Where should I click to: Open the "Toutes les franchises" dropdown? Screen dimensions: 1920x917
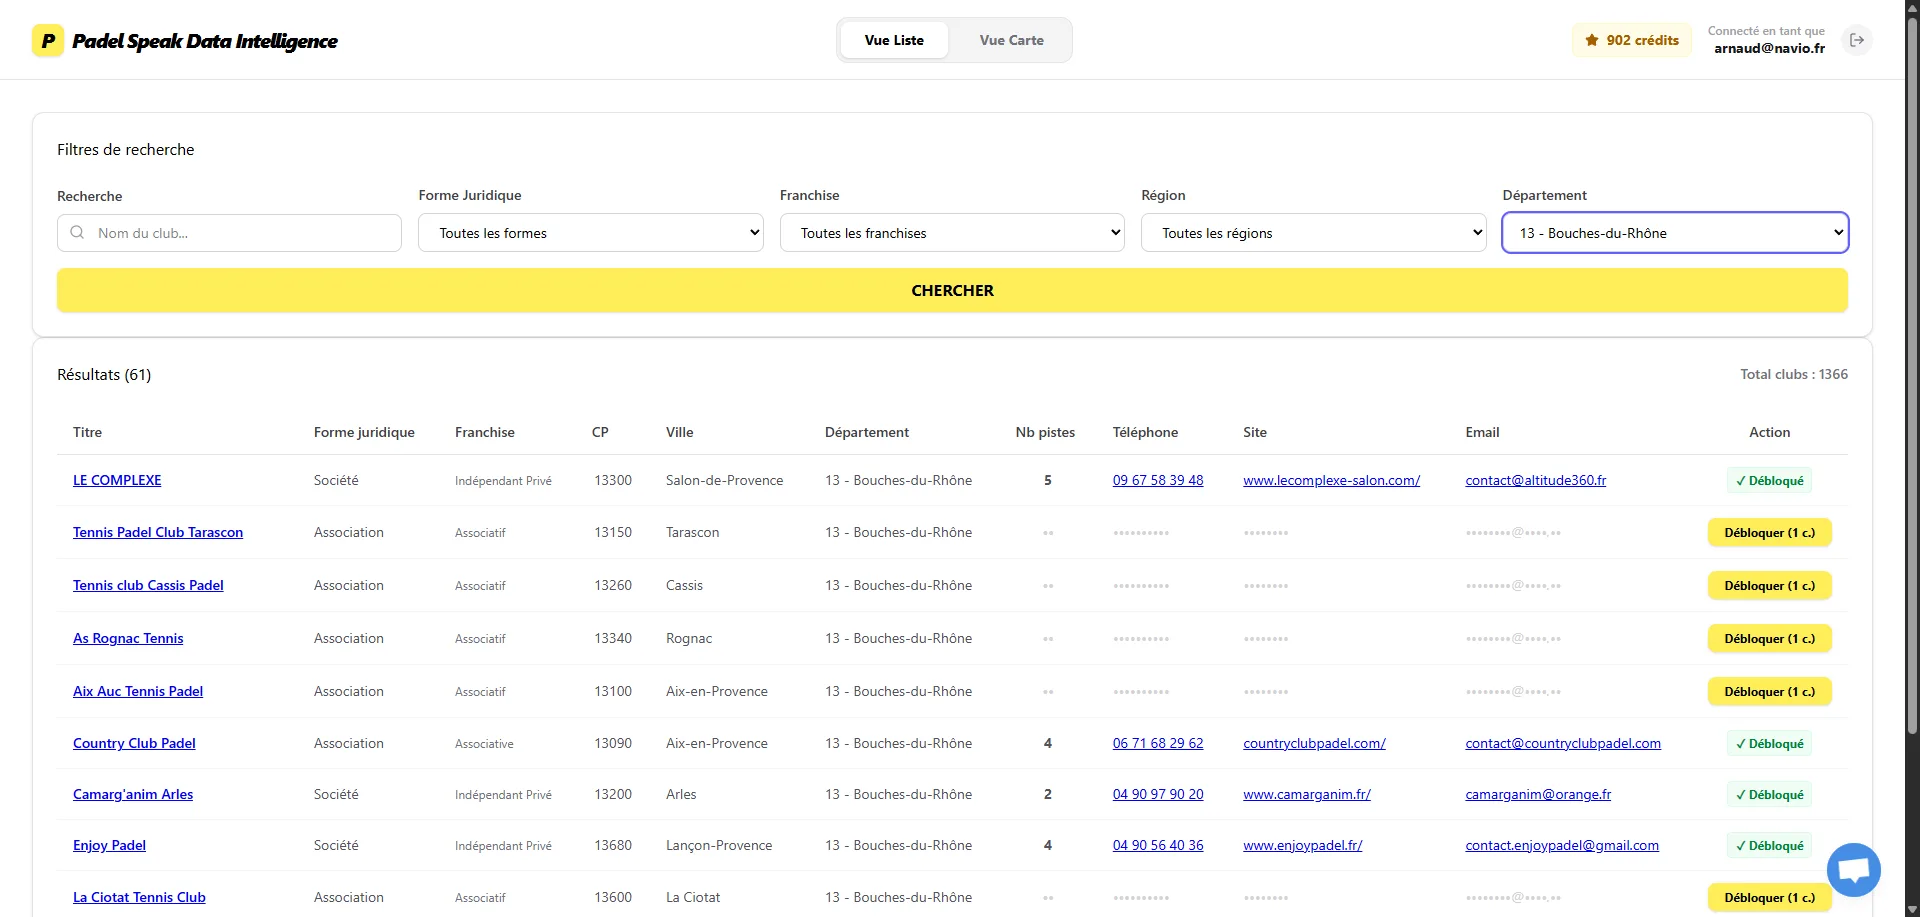click(951, 232)
